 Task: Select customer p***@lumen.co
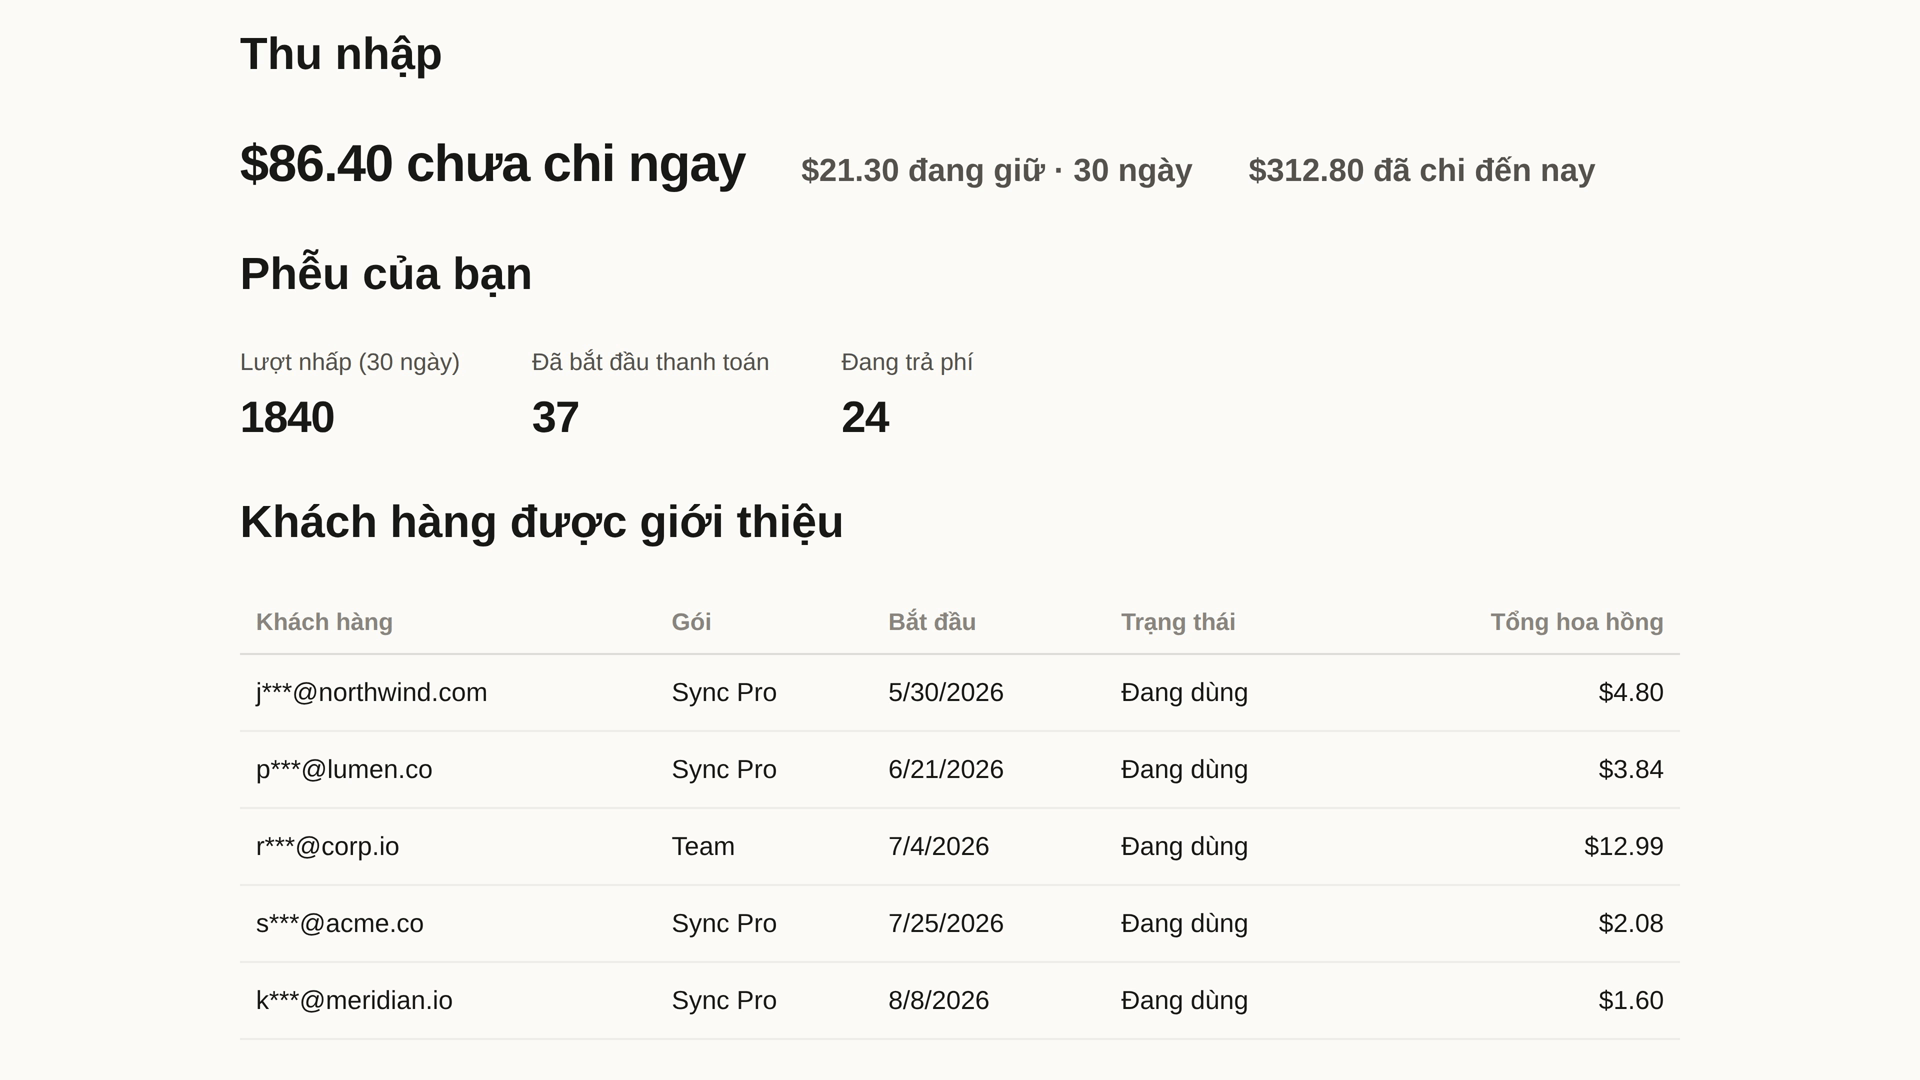[344, 770]
